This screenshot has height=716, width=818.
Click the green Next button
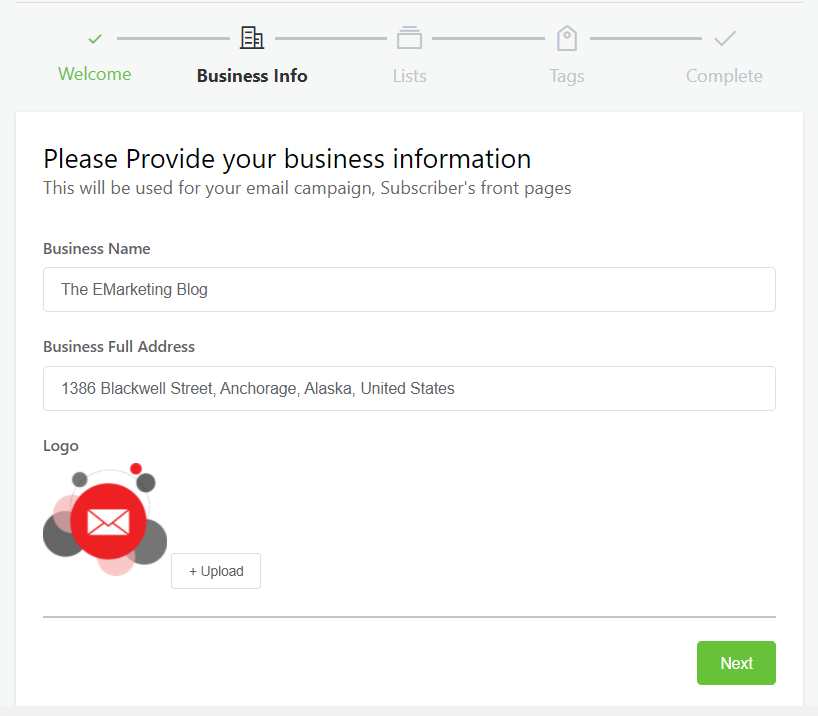coord(736,663)
